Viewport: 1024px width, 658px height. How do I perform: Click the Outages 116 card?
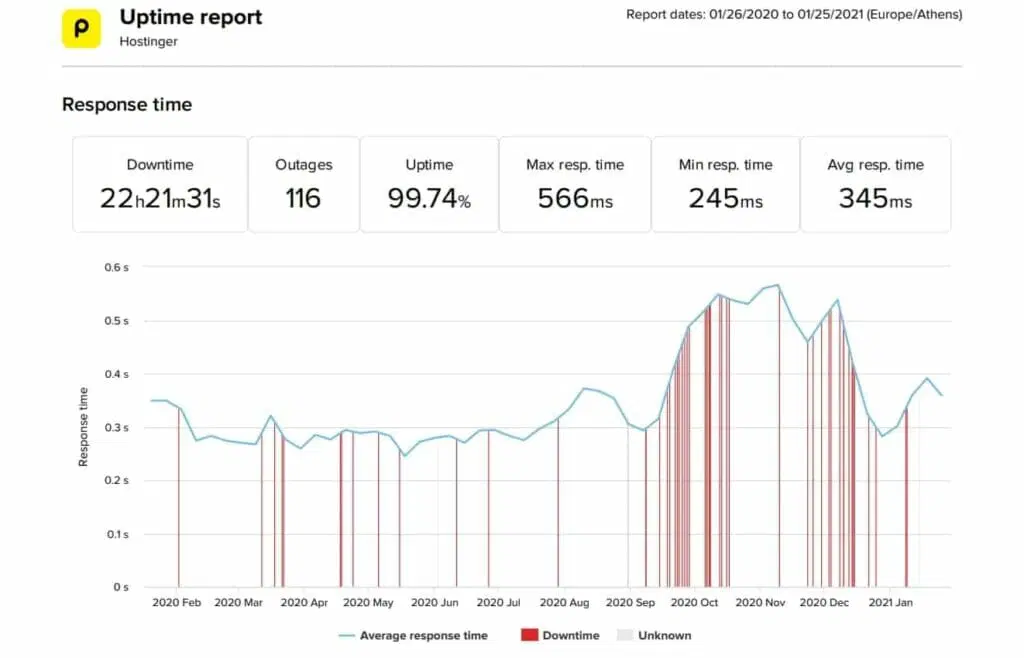click(x=304, y=185)
